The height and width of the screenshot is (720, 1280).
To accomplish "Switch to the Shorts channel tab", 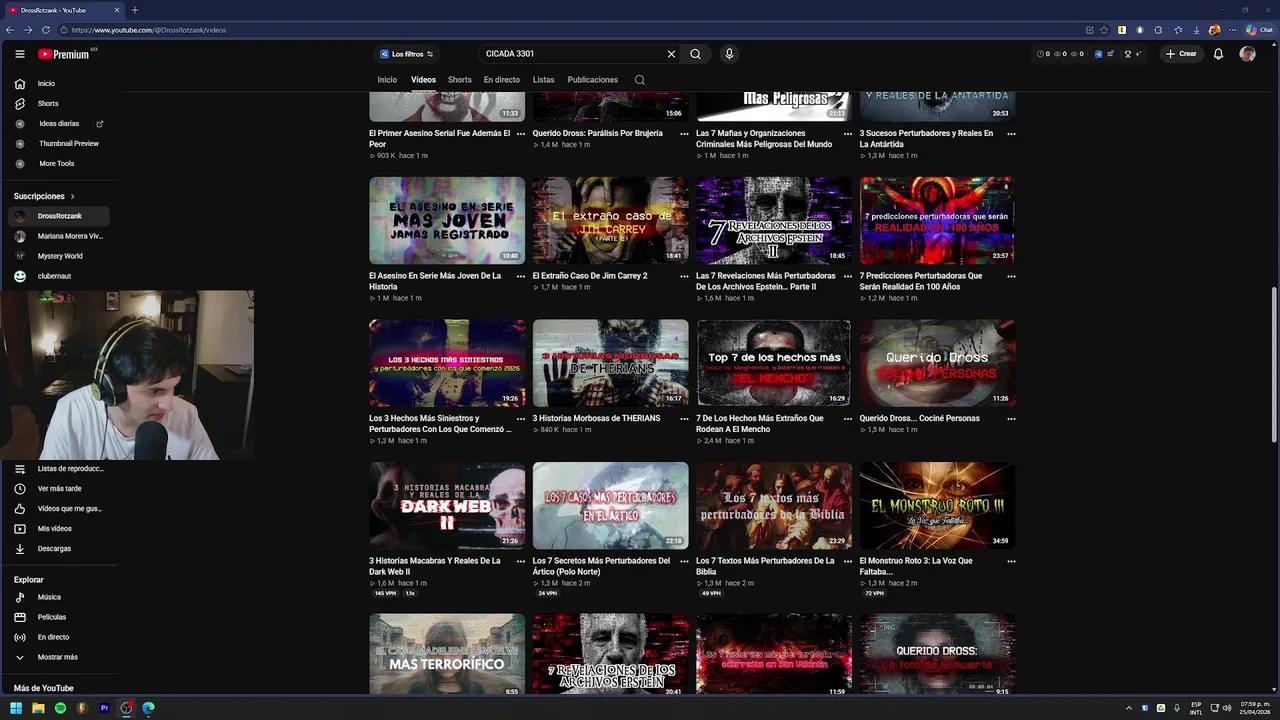I will click(x=460, y=80).
